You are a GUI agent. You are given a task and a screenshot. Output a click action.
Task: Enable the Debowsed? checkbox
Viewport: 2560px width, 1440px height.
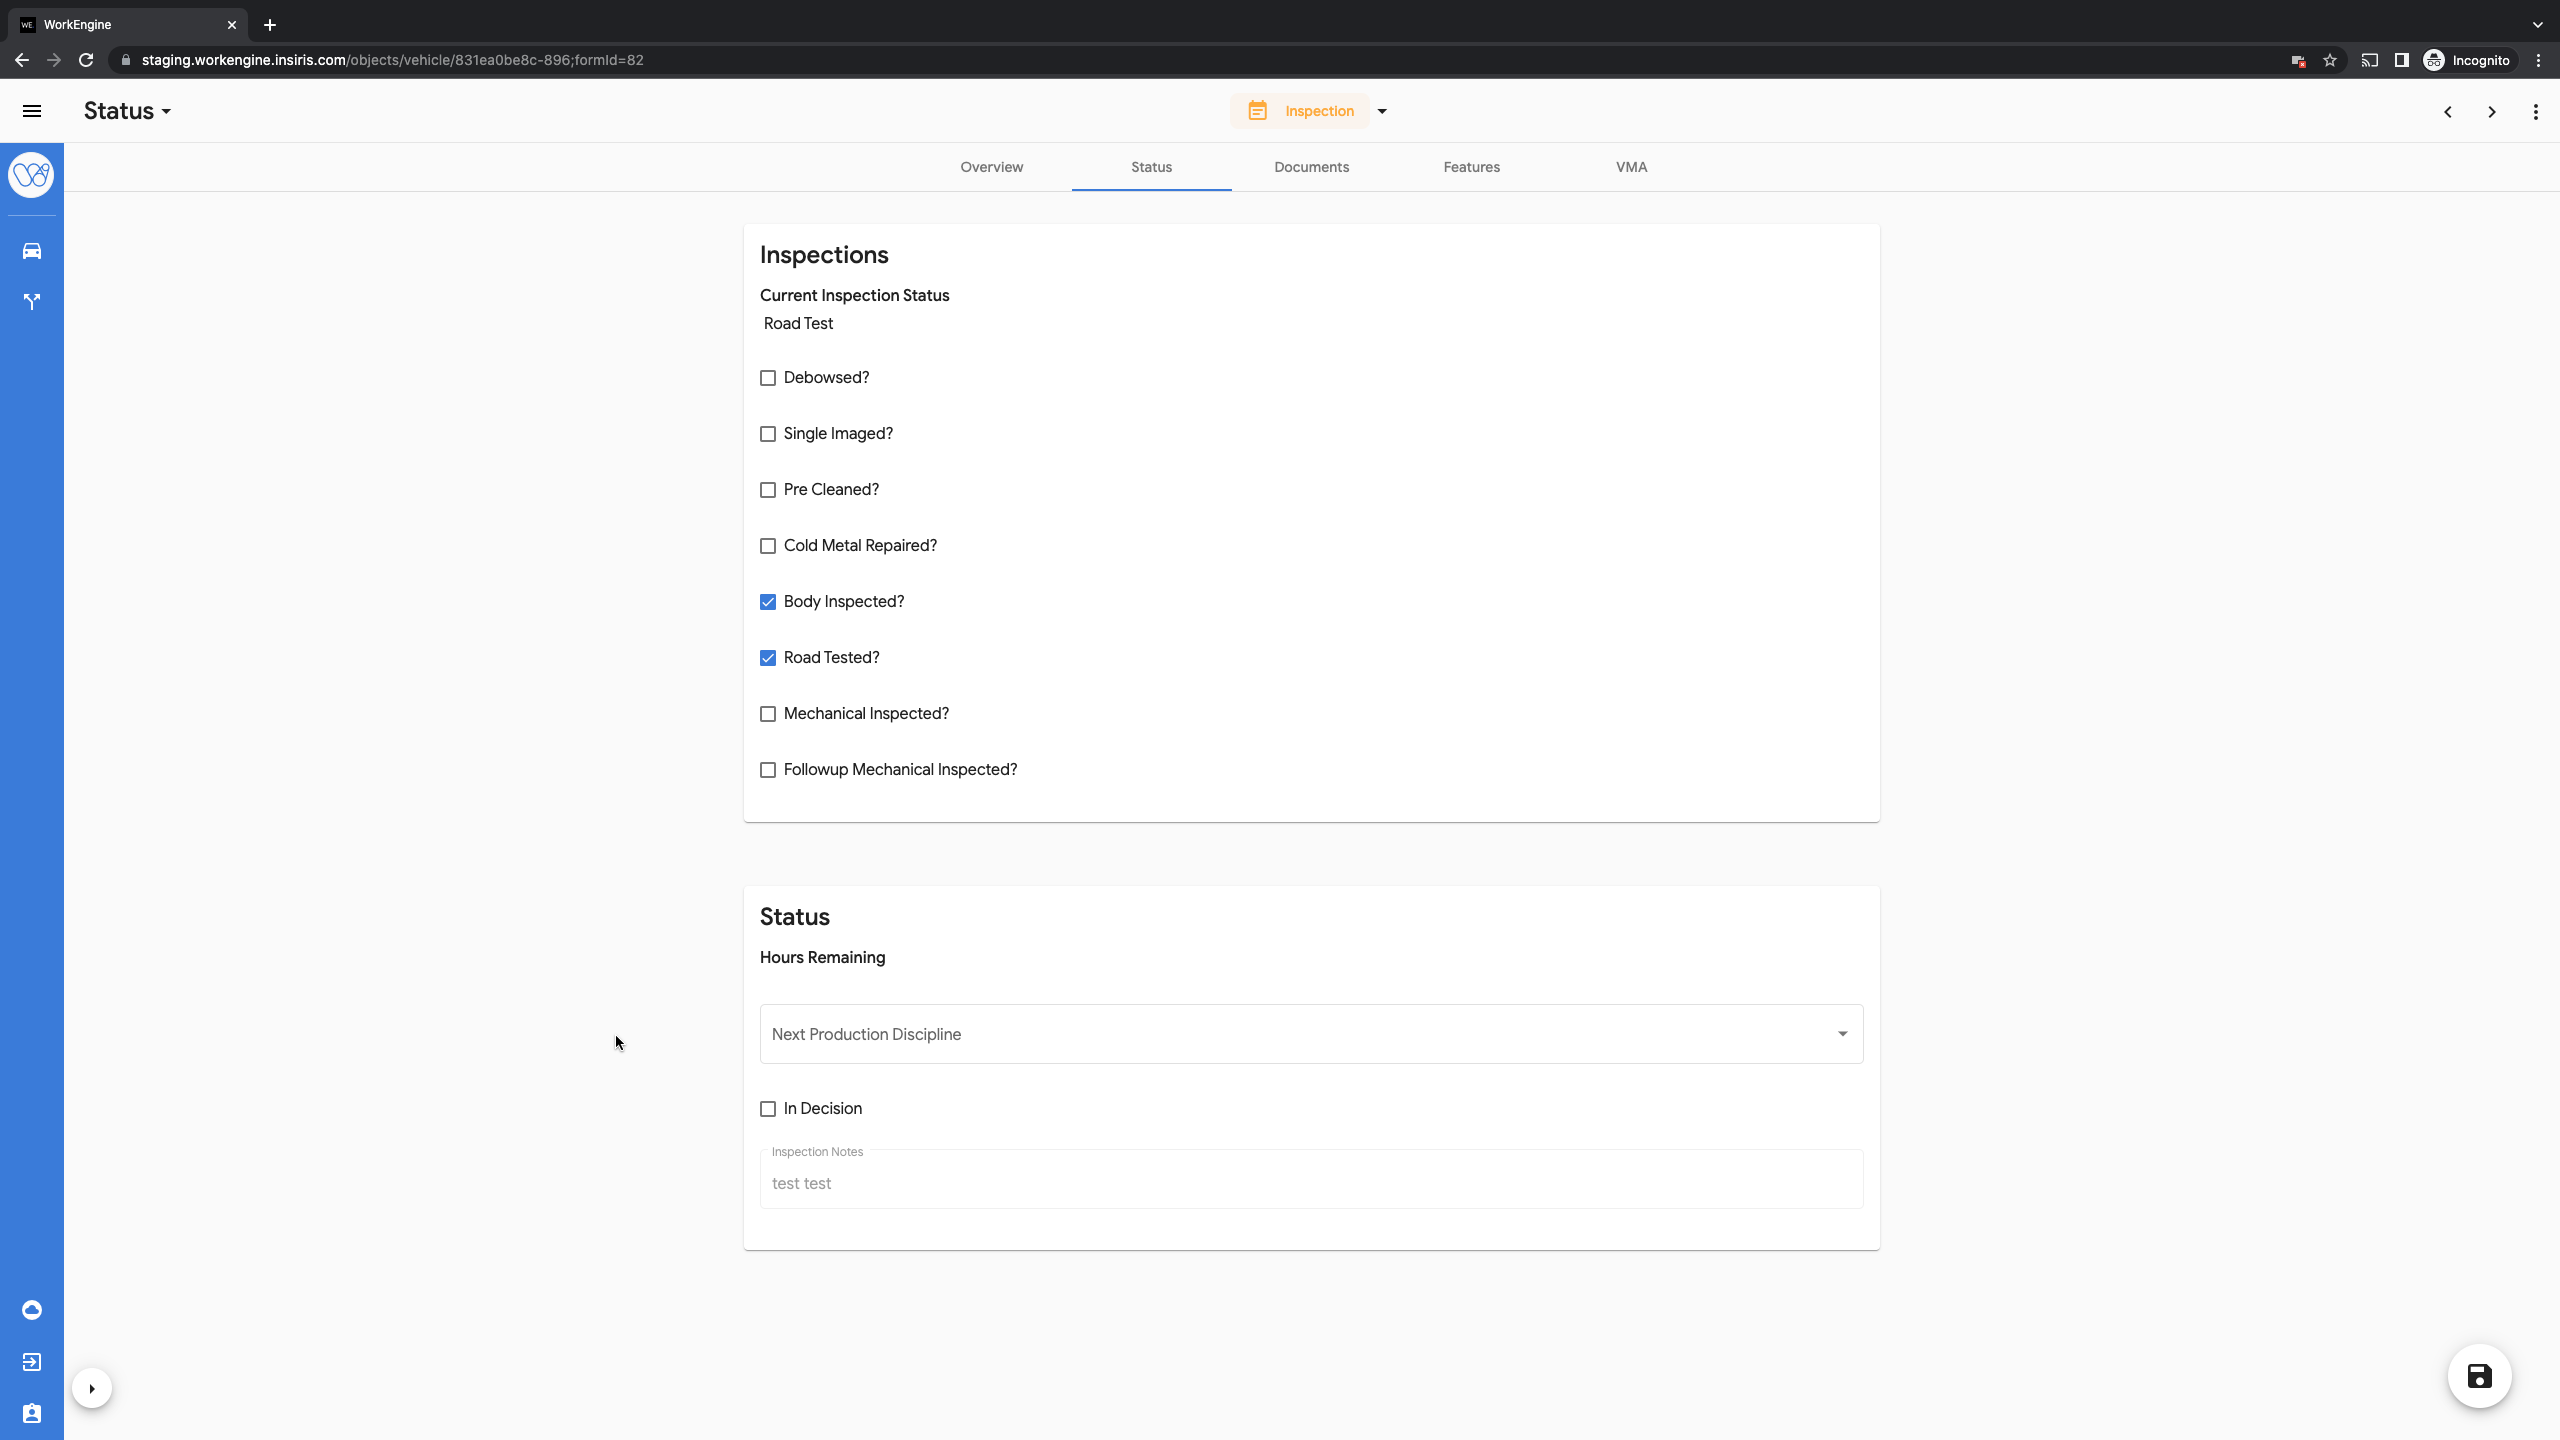(x=768, y=378)
